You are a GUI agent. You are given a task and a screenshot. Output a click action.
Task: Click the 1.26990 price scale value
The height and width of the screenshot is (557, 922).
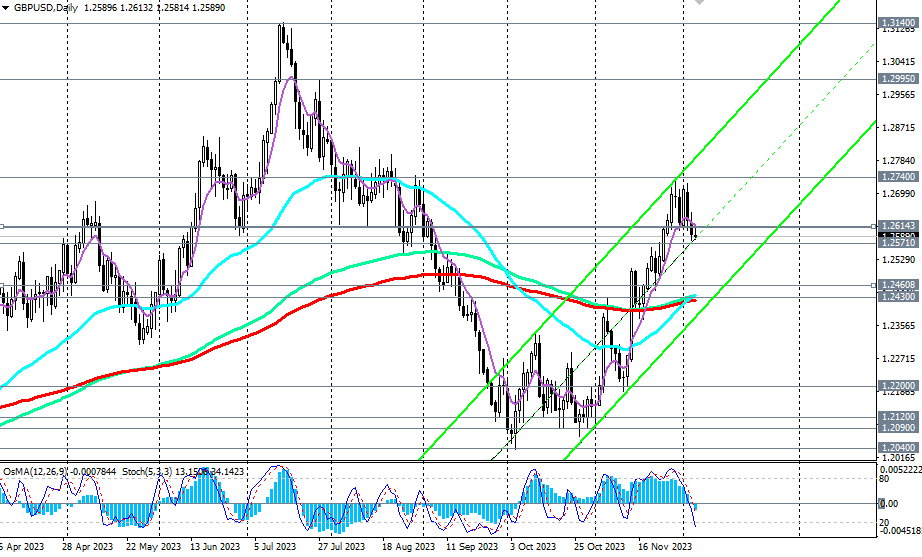(898, 194)
